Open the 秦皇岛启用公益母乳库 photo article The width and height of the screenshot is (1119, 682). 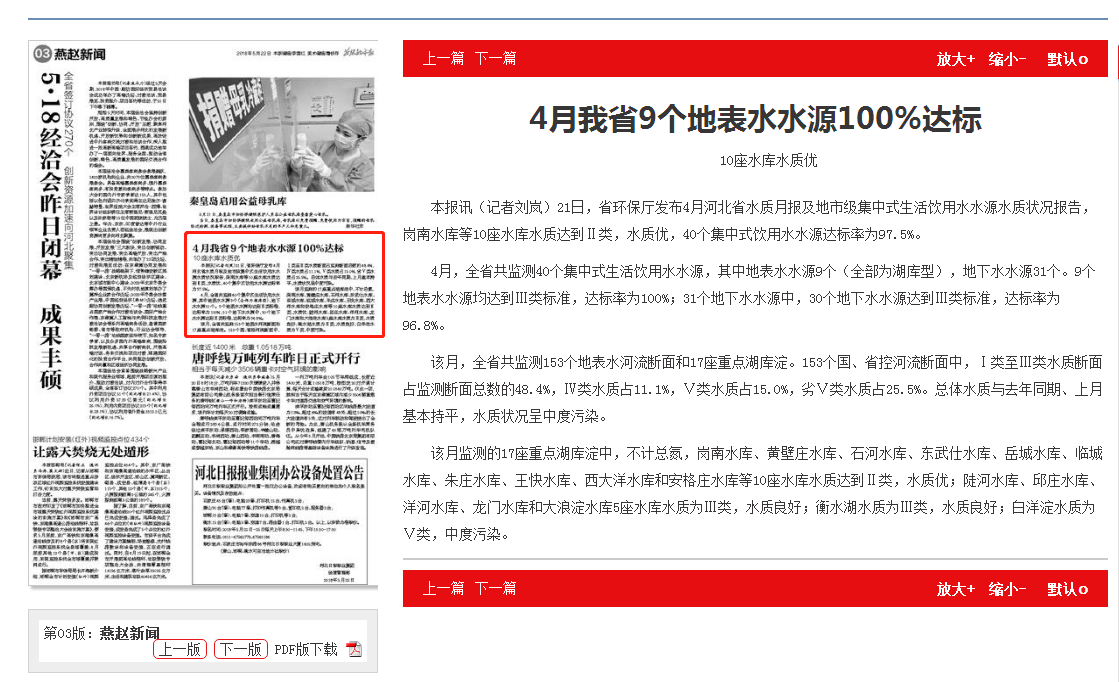[236, 199]
